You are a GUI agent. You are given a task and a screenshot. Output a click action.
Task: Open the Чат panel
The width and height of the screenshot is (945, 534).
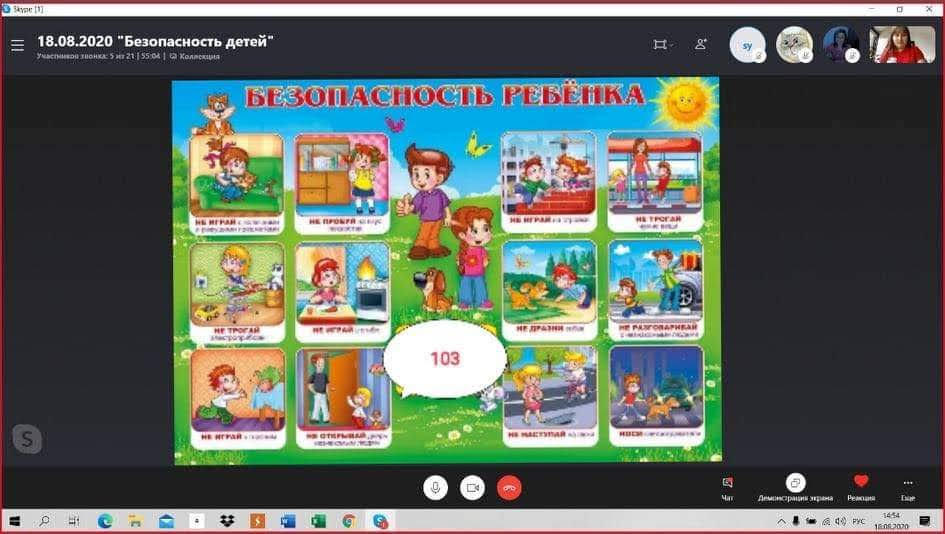727,487
